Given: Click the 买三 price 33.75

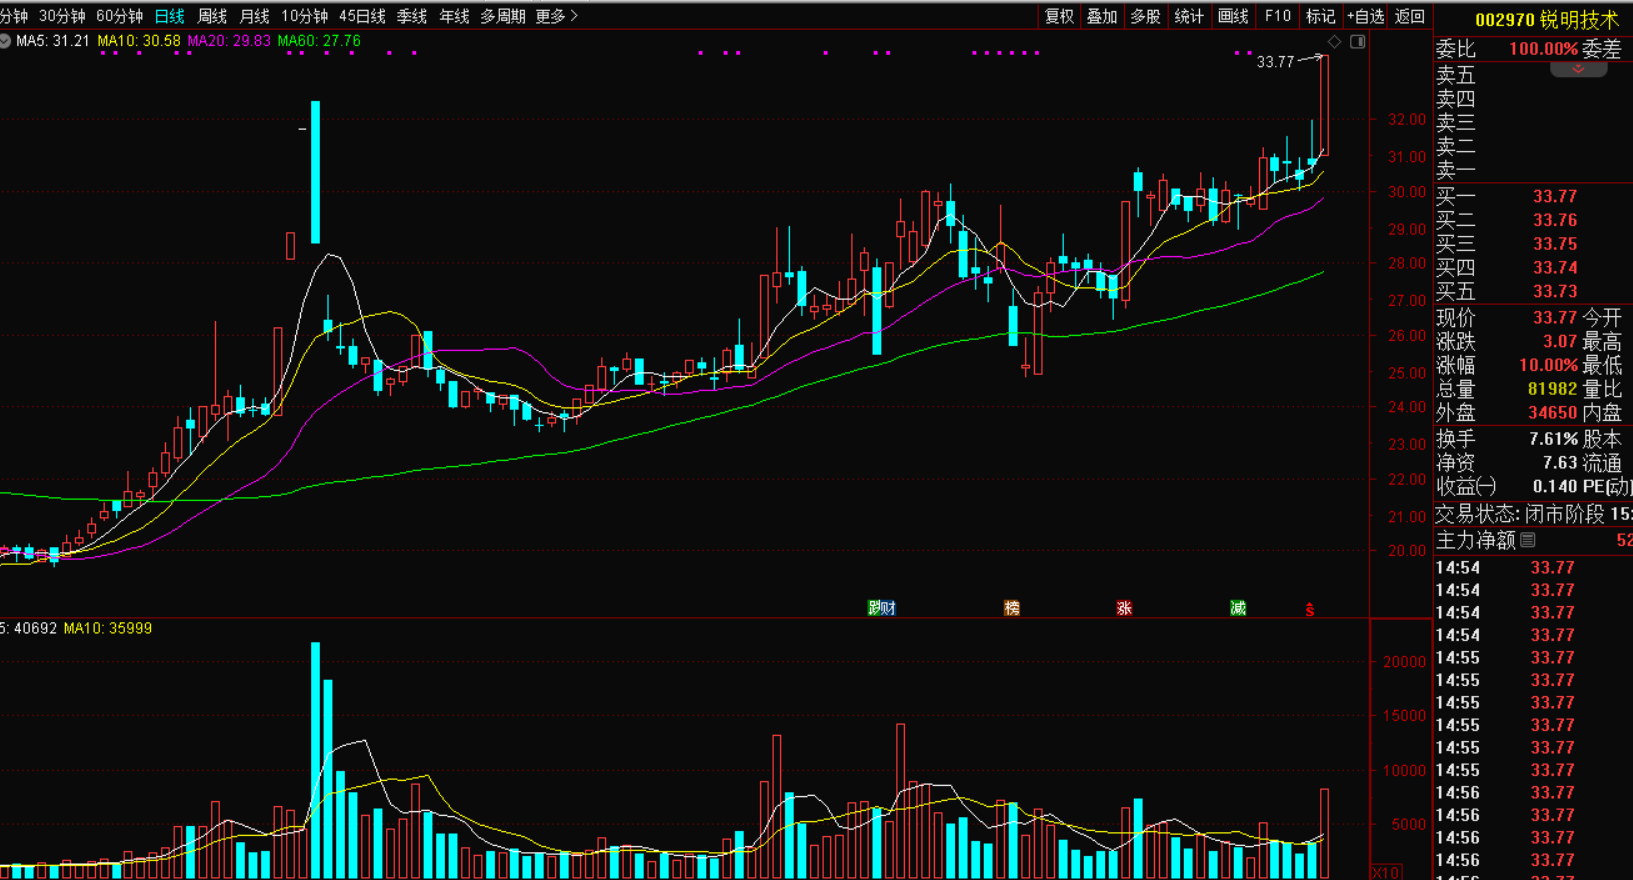Looking at the screenshot, I should tap(1555, 244).
